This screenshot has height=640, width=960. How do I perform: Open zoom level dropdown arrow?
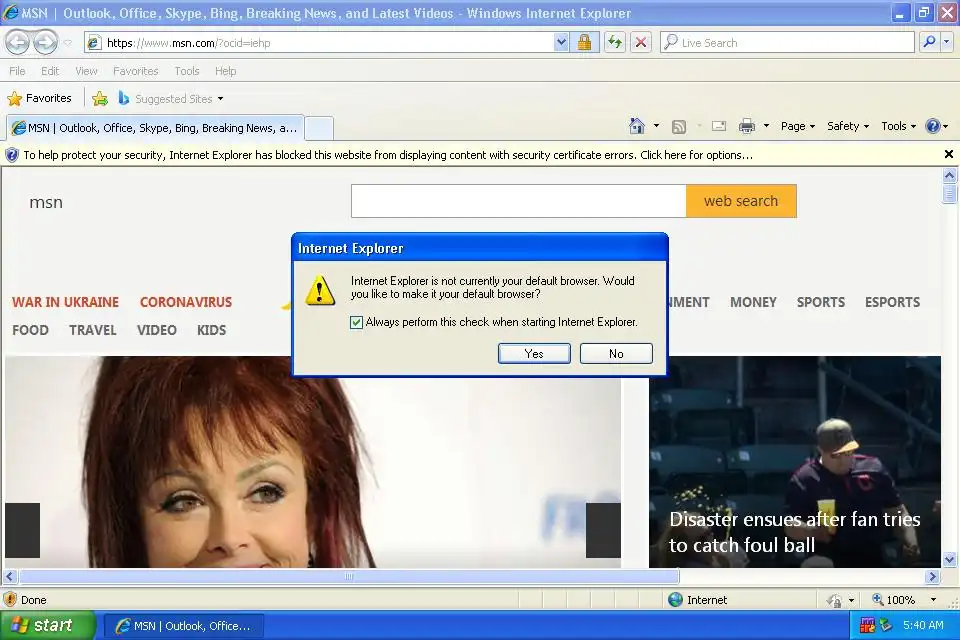933,600
